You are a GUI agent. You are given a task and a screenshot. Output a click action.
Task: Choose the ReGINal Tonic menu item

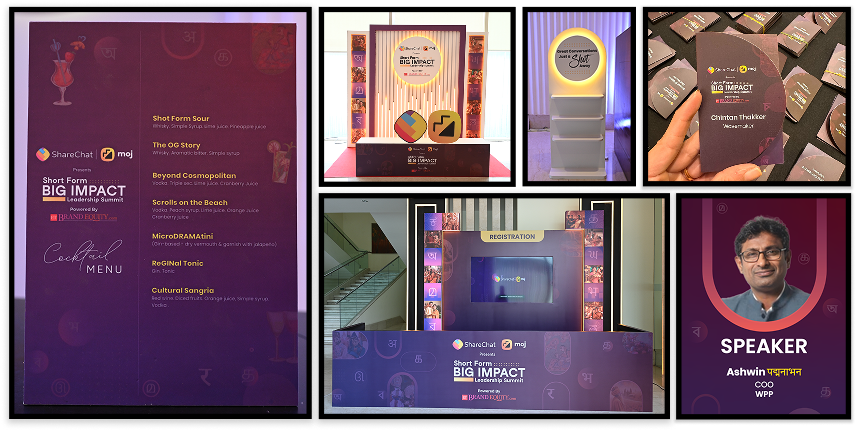click(x=178, y=264)
